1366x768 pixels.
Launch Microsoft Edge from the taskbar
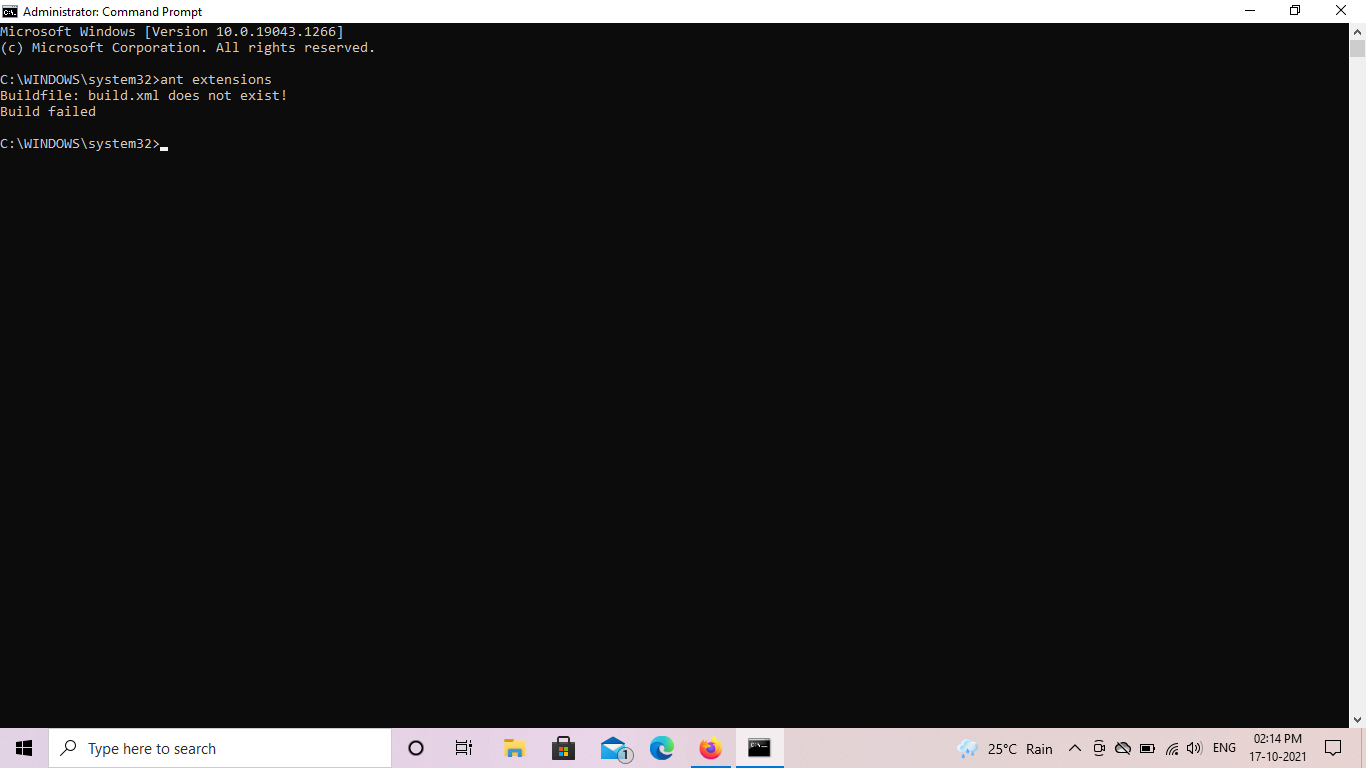click(x=662, y=748)
